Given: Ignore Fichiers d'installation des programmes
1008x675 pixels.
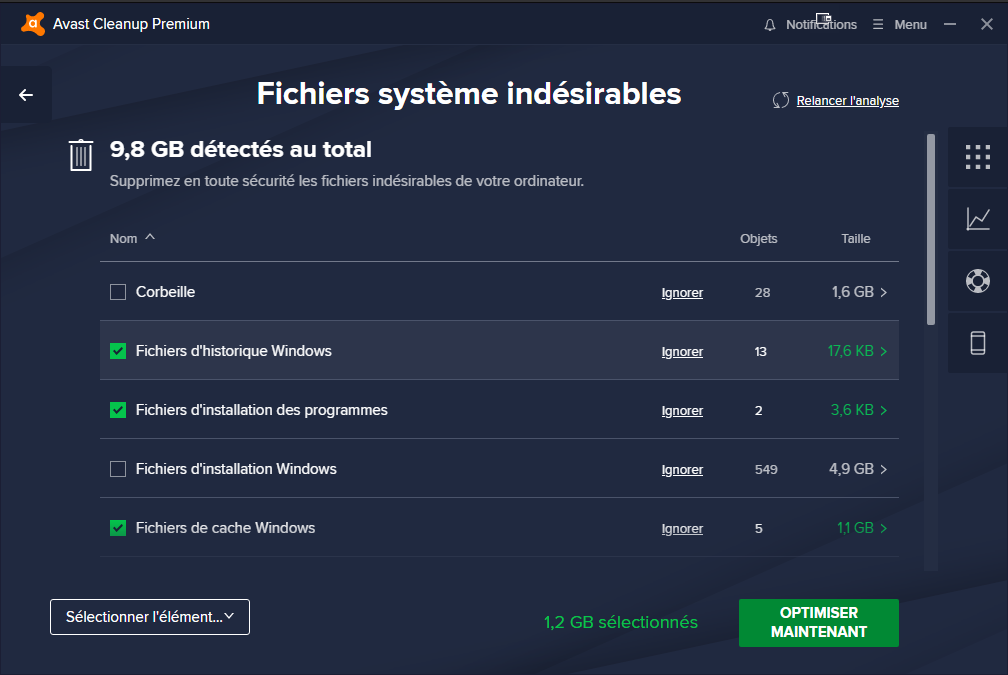Looking at the screenshot, I should pos(682,411).
